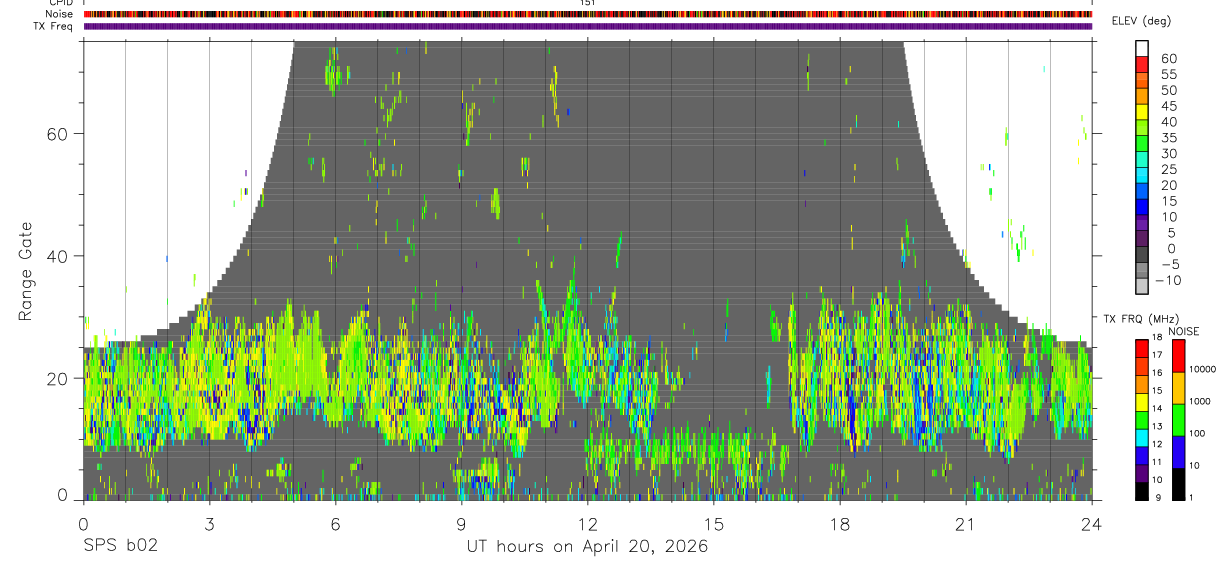The height and width of the screenshot is (567, 1228).
Task: Click the x-axis tick label '21'
Action: point(966,524)
